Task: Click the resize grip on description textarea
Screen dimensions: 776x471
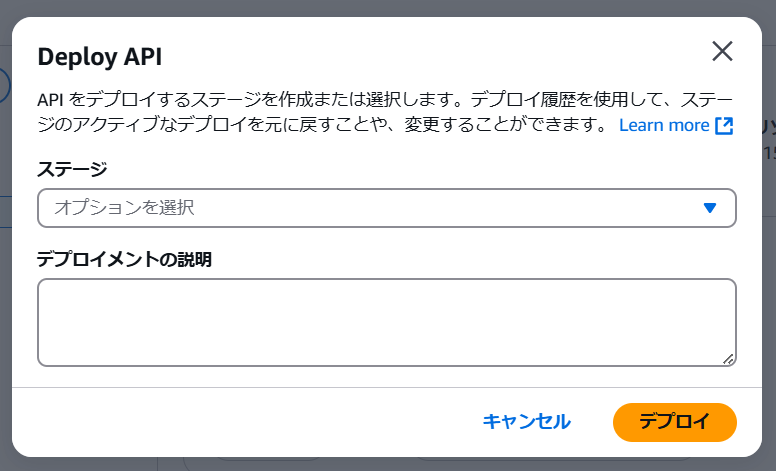Action: click(x=729, y=358)
